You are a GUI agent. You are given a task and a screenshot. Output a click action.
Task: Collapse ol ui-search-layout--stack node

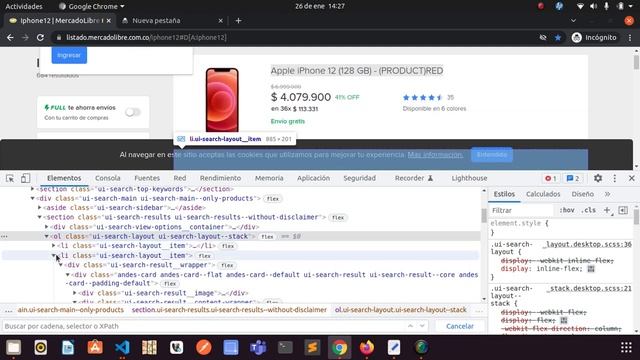[47, 236]
